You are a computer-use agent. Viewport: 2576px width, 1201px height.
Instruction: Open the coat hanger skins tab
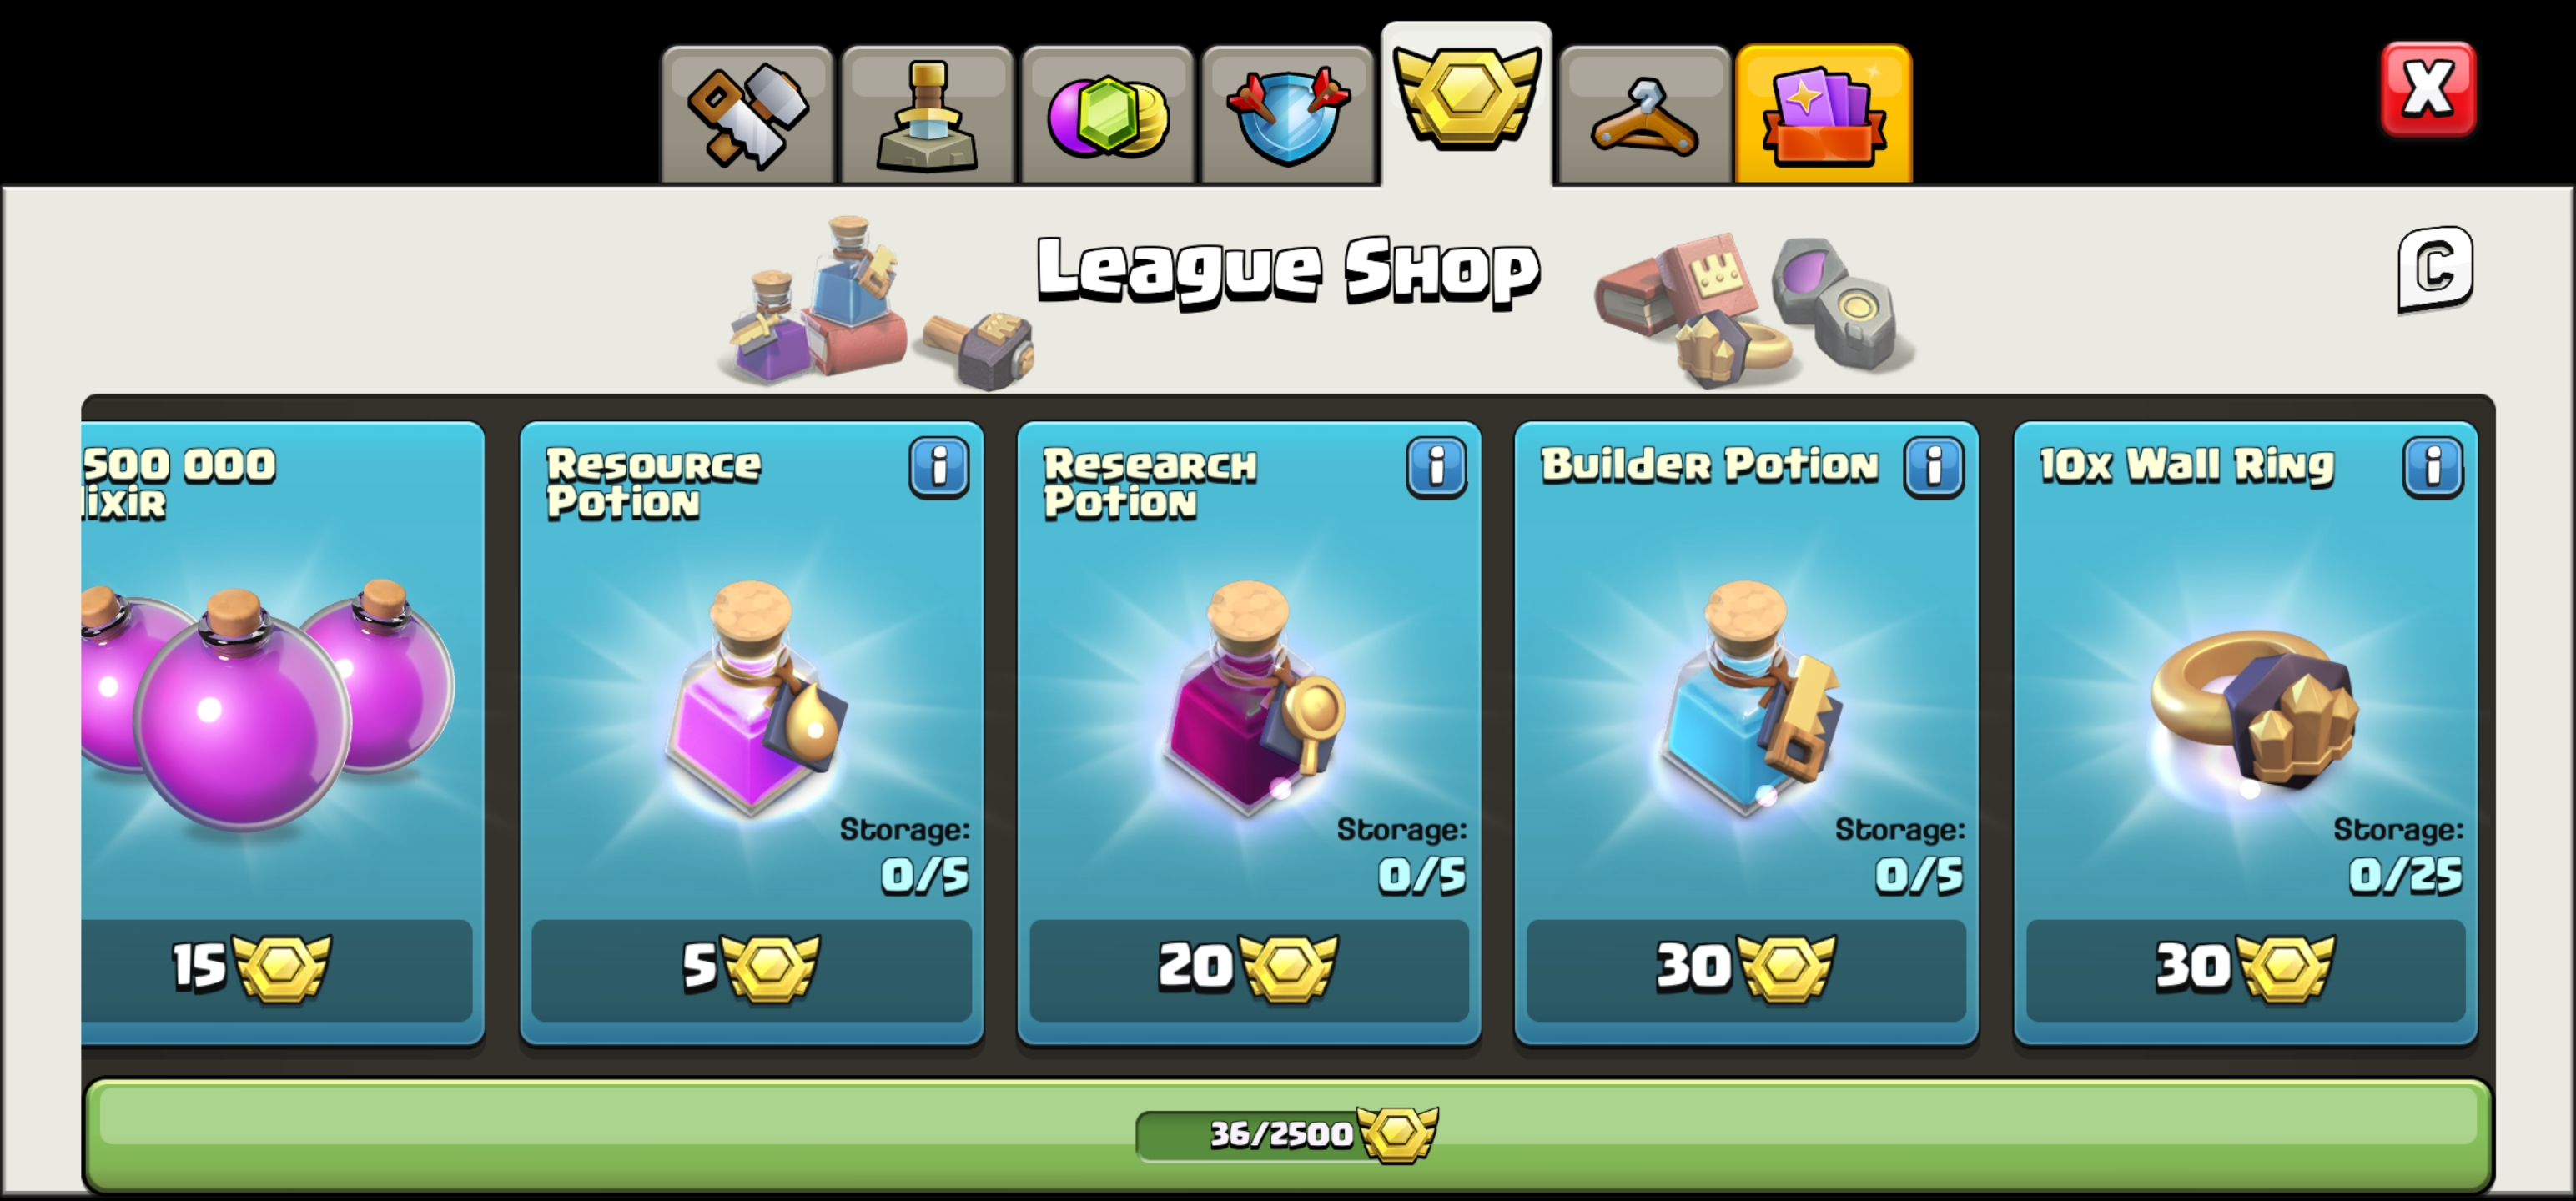click(x=1645, y=115)
